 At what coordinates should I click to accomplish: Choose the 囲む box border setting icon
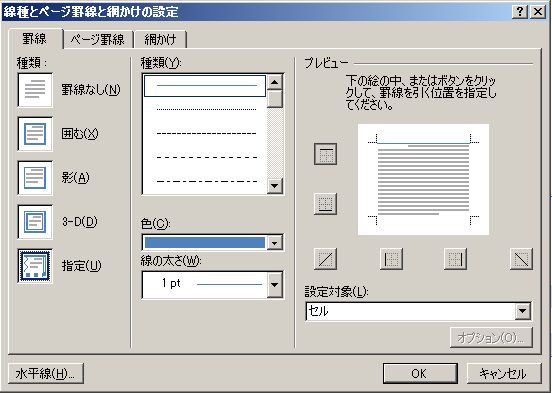pyautogui.click(x=35, y=134)
